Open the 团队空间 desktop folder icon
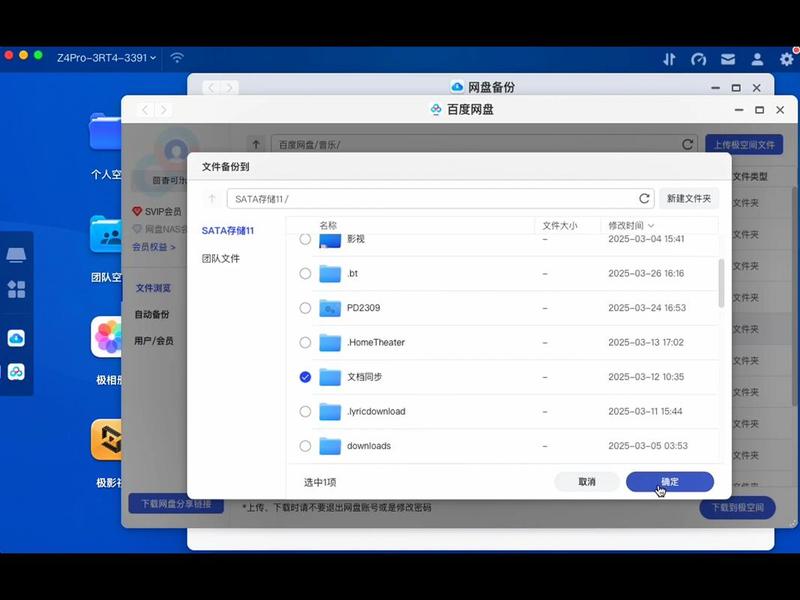Screen dimensions: 800x600 click(106, 235)
